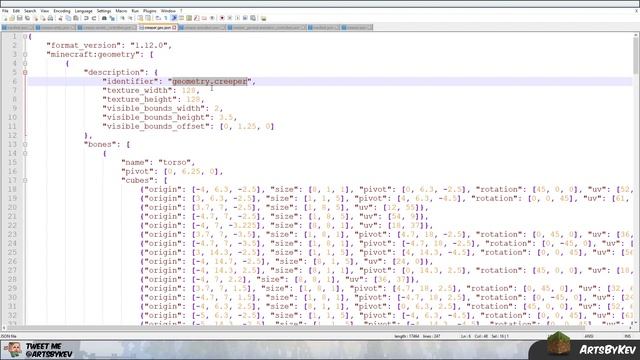Collapse the fold marker on line 14
The width and height of the screenshot is (640, 360).
(25, 153)
